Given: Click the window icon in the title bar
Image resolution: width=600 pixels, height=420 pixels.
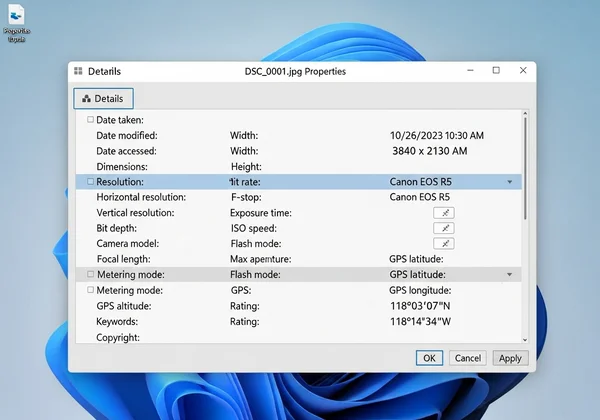Looking at the screenshot, I should pyautogui.click(x=78, y=72).
